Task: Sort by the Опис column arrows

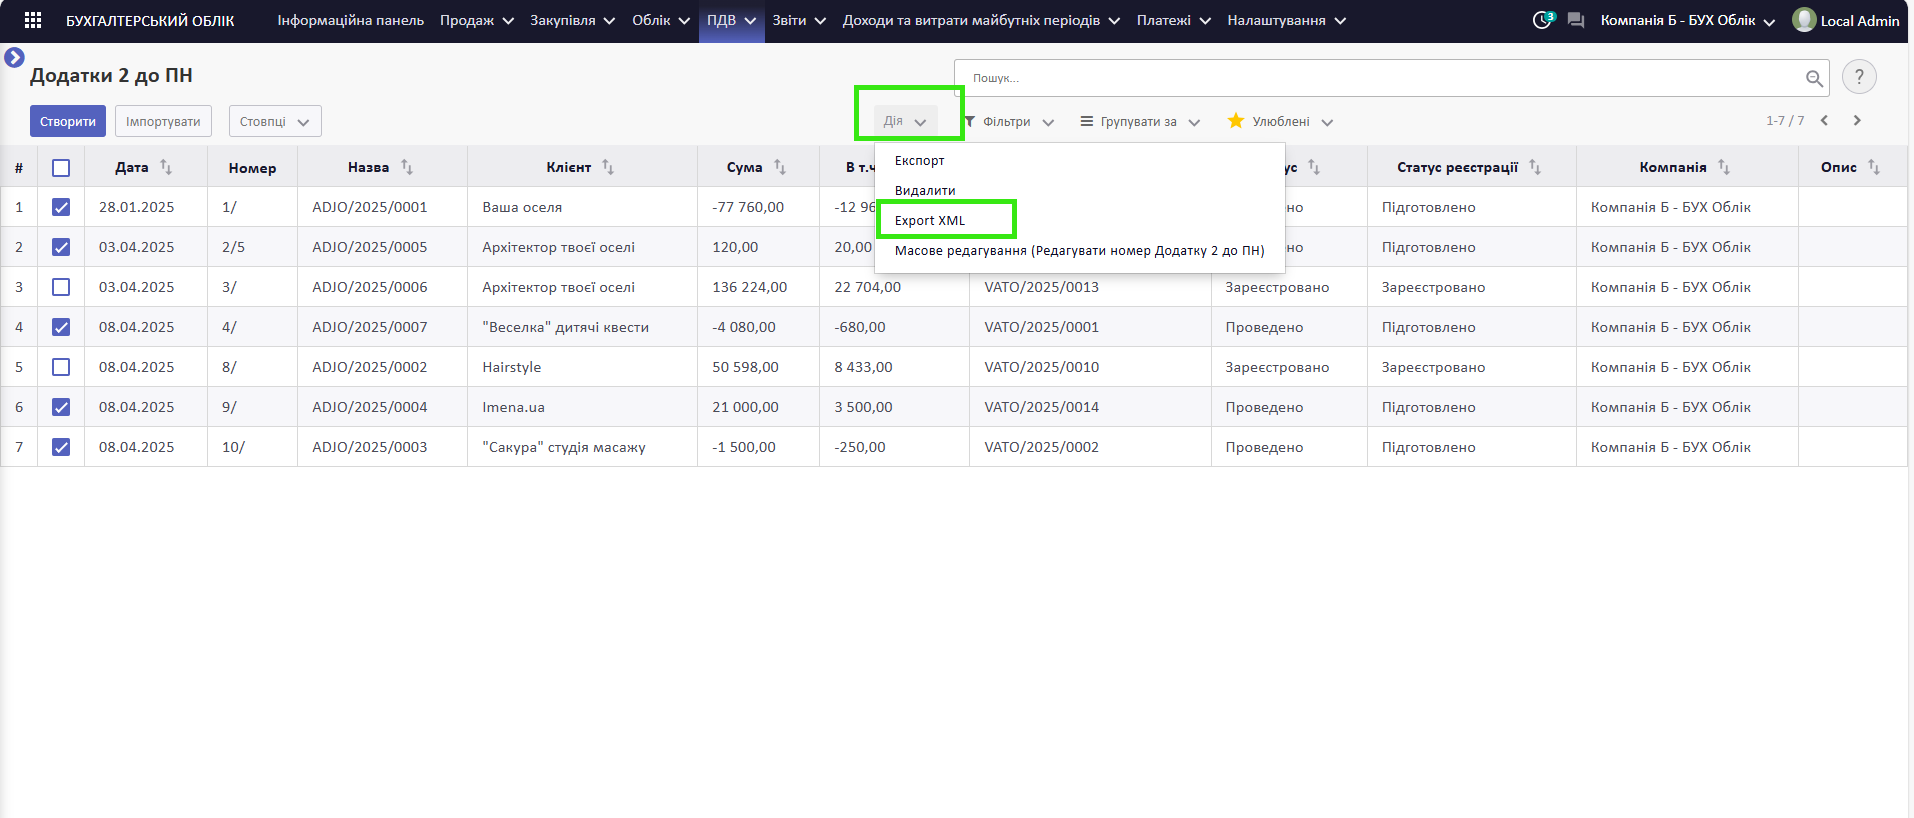Action: [1874, 167]
